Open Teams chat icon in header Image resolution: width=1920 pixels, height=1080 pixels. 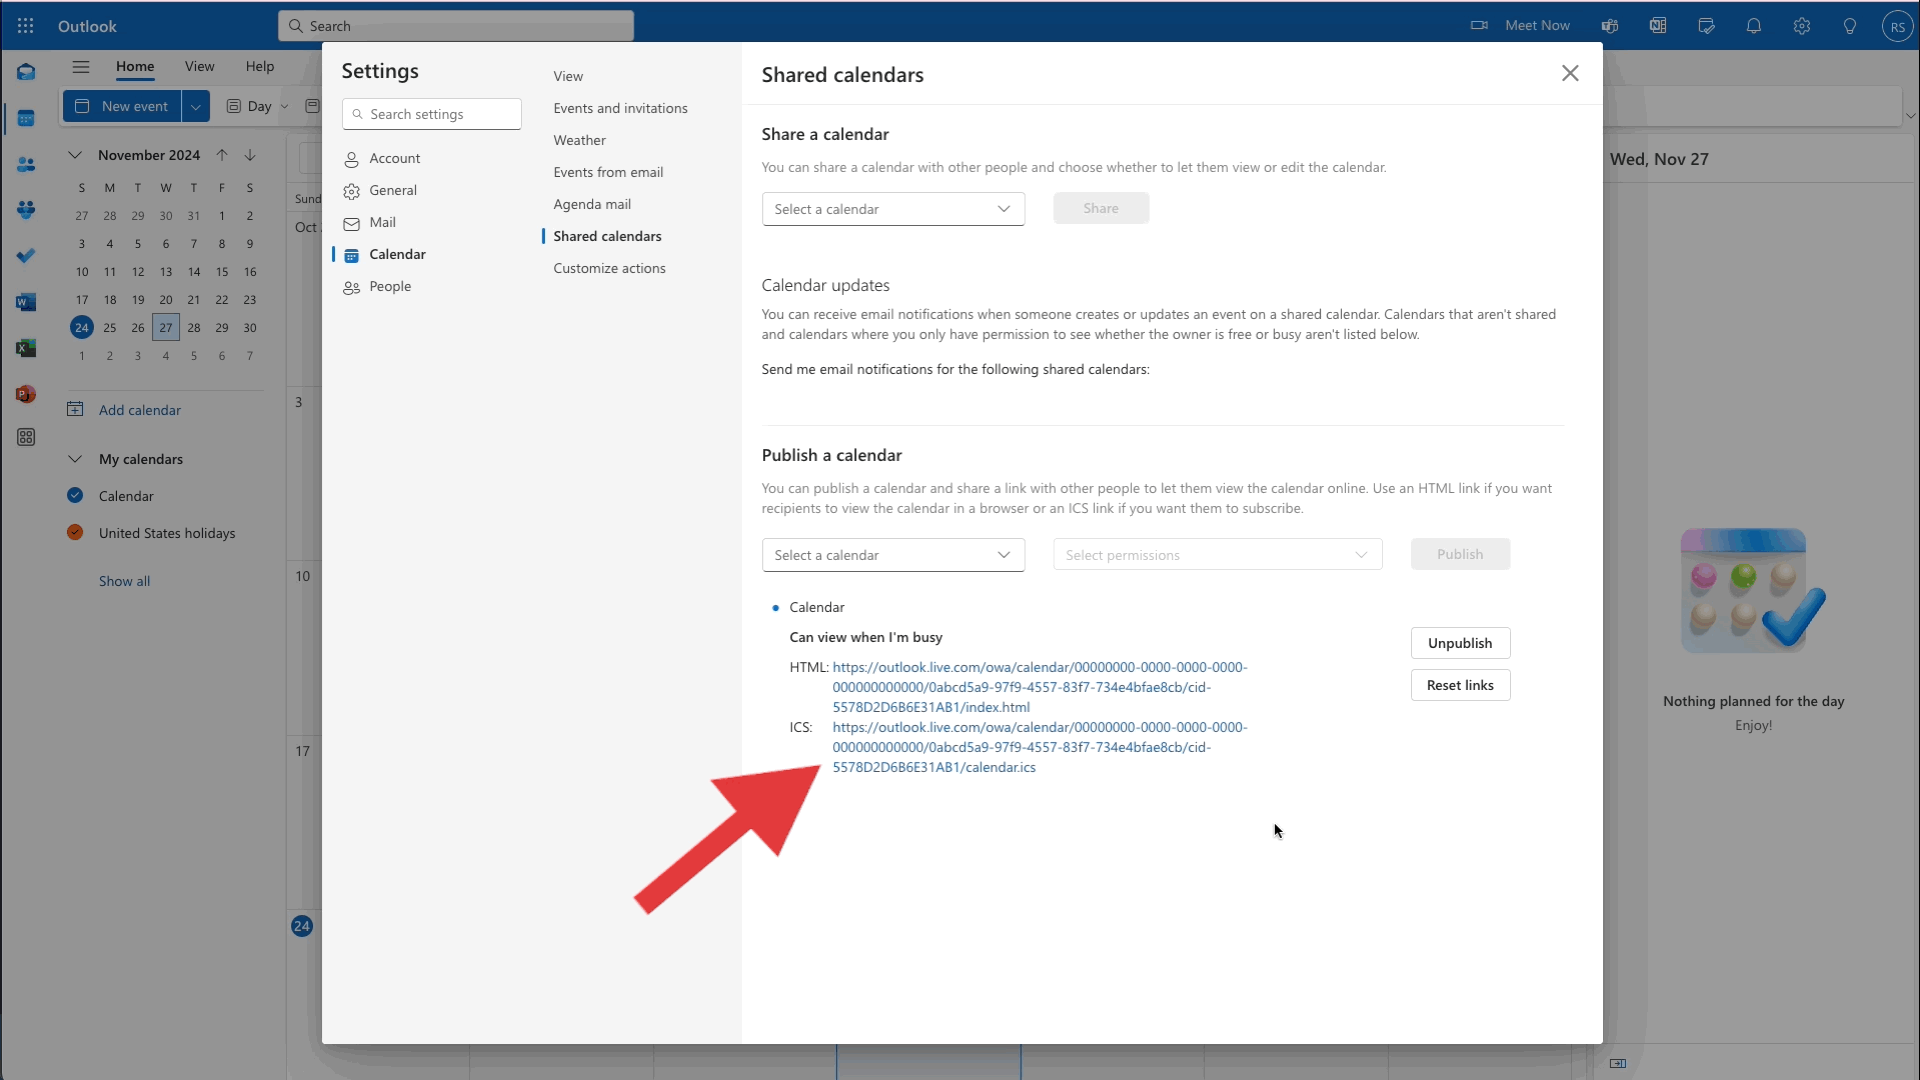click(x=1610, y=26)
